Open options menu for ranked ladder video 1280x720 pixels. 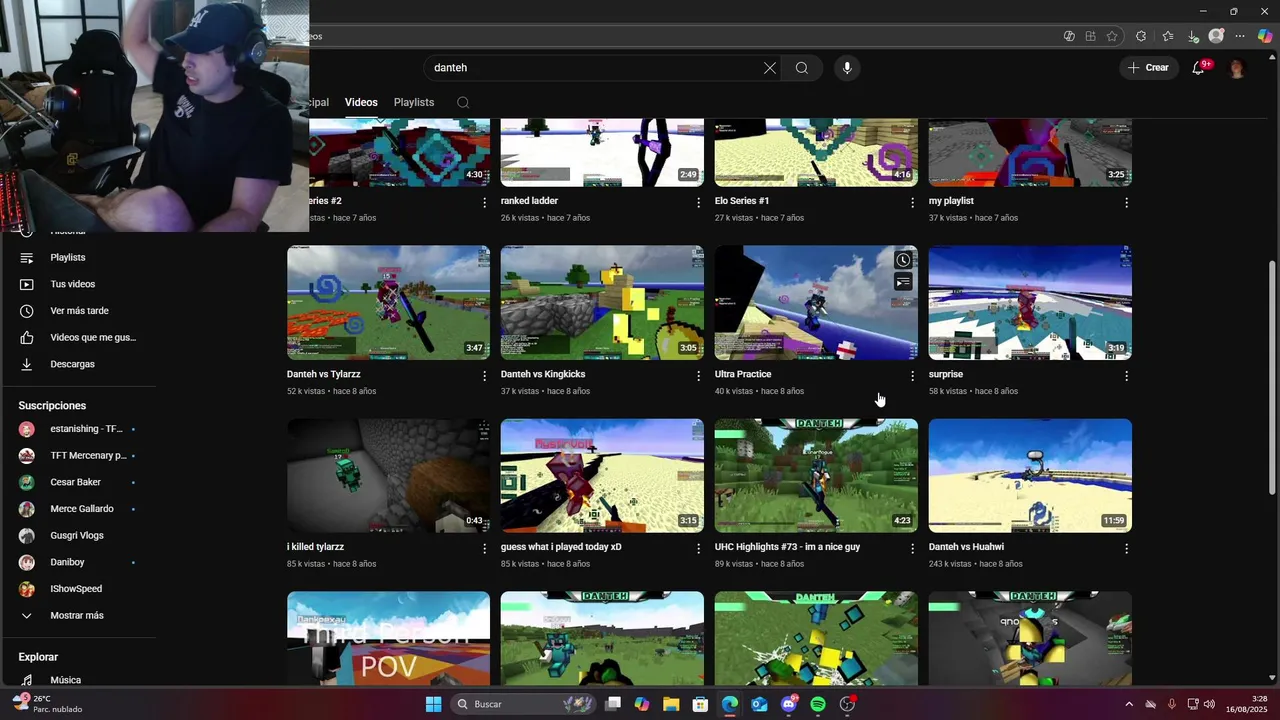[698, 203]
